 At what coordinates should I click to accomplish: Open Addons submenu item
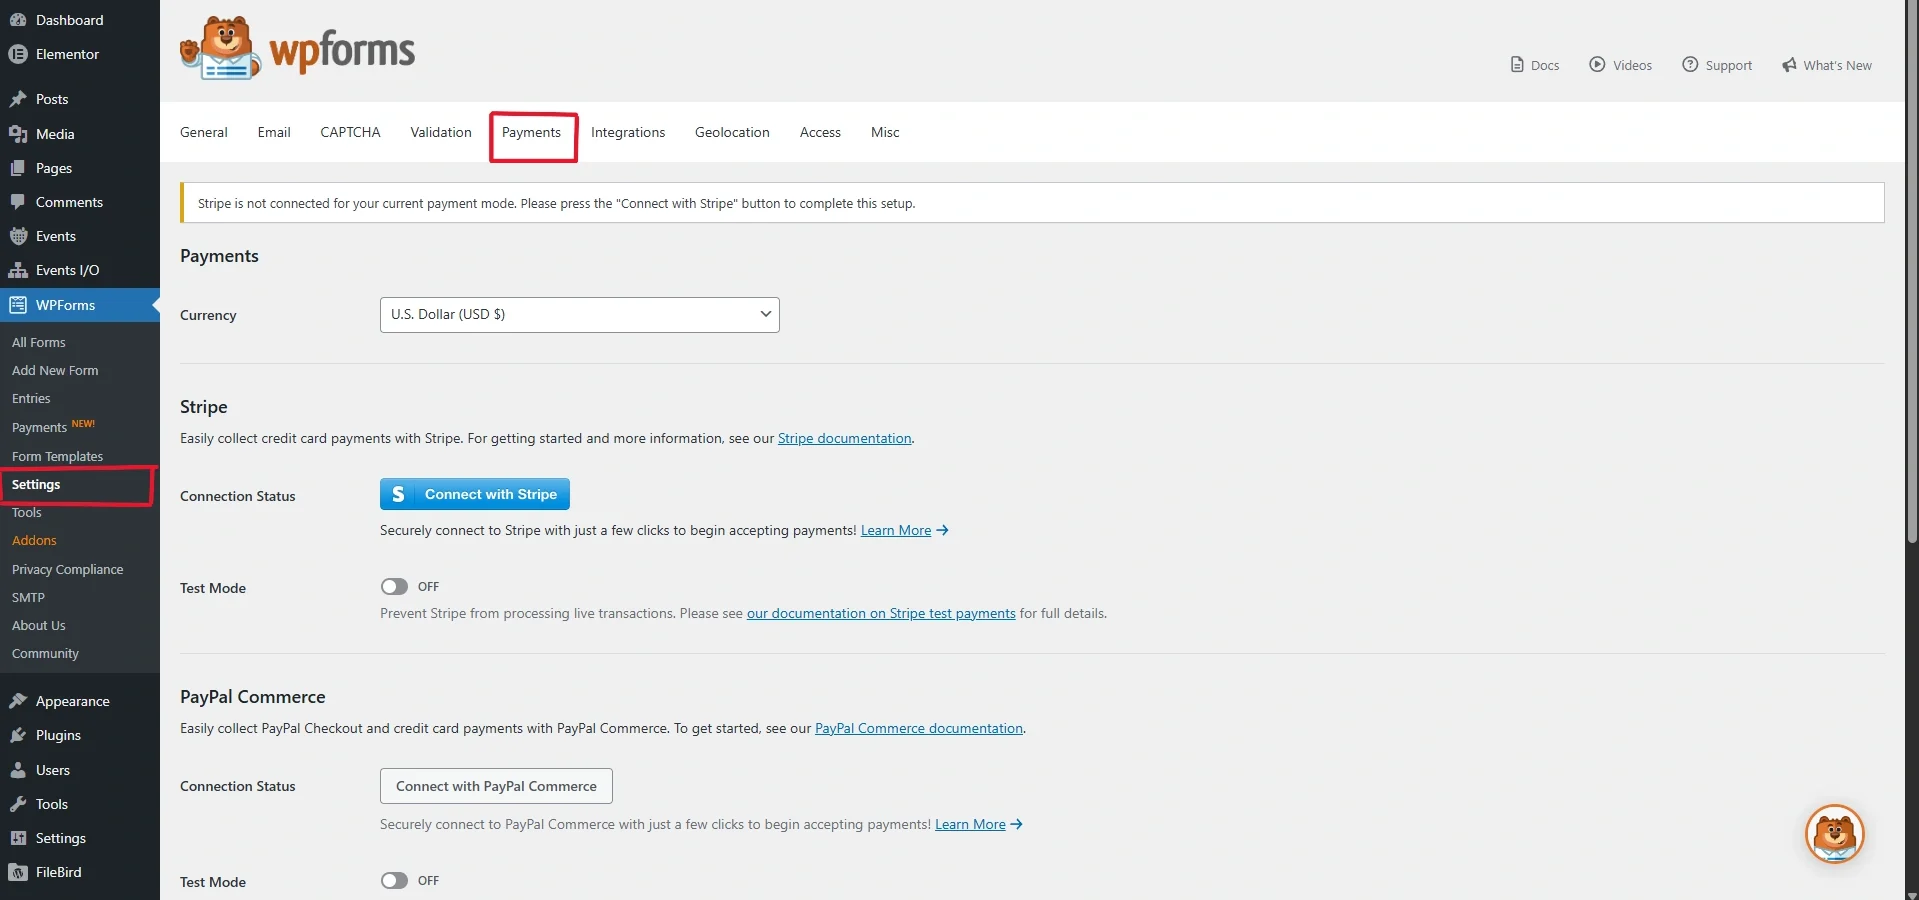tap(34, 540)
